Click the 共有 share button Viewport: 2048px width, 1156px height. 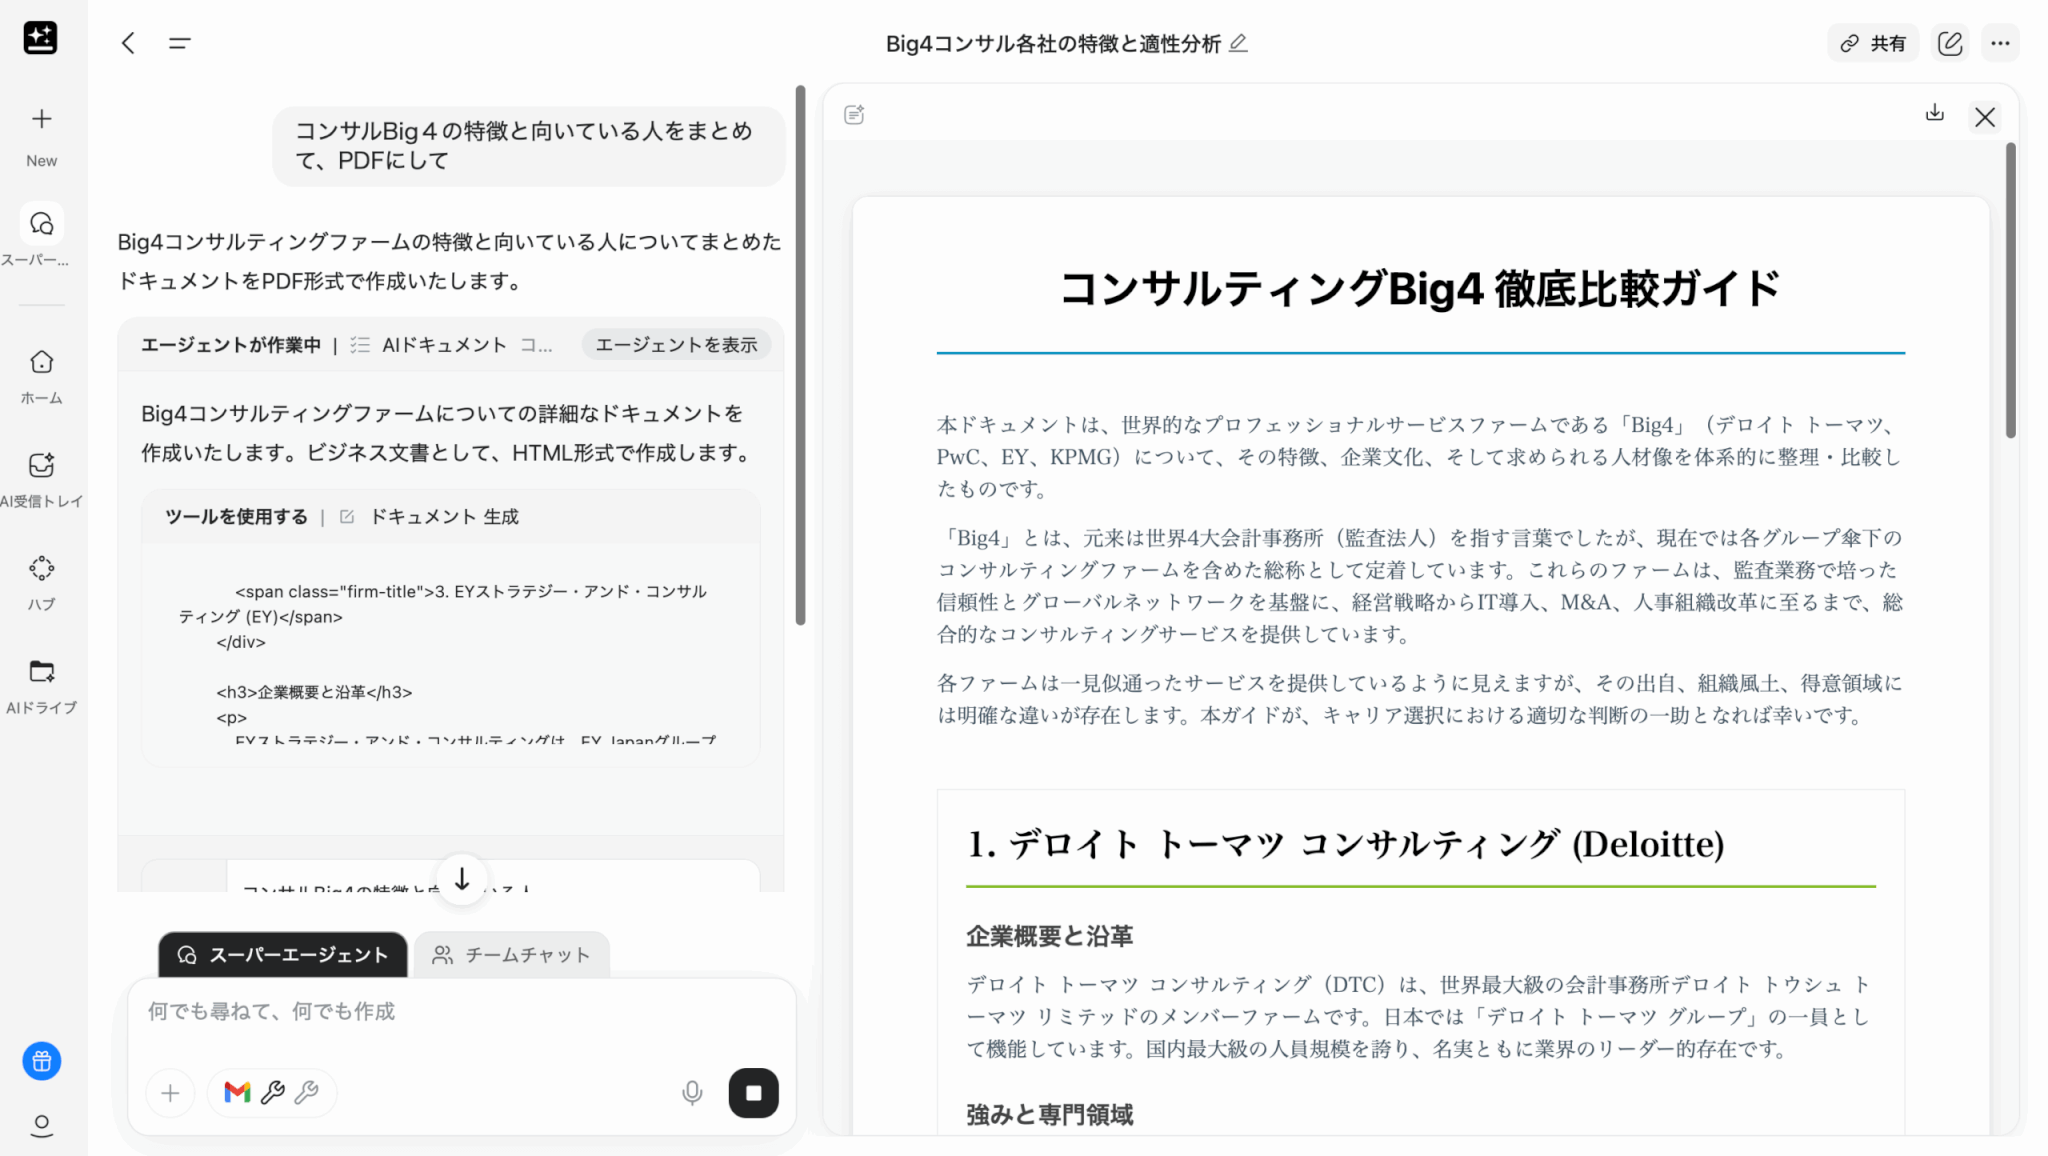coord(1873,43)
